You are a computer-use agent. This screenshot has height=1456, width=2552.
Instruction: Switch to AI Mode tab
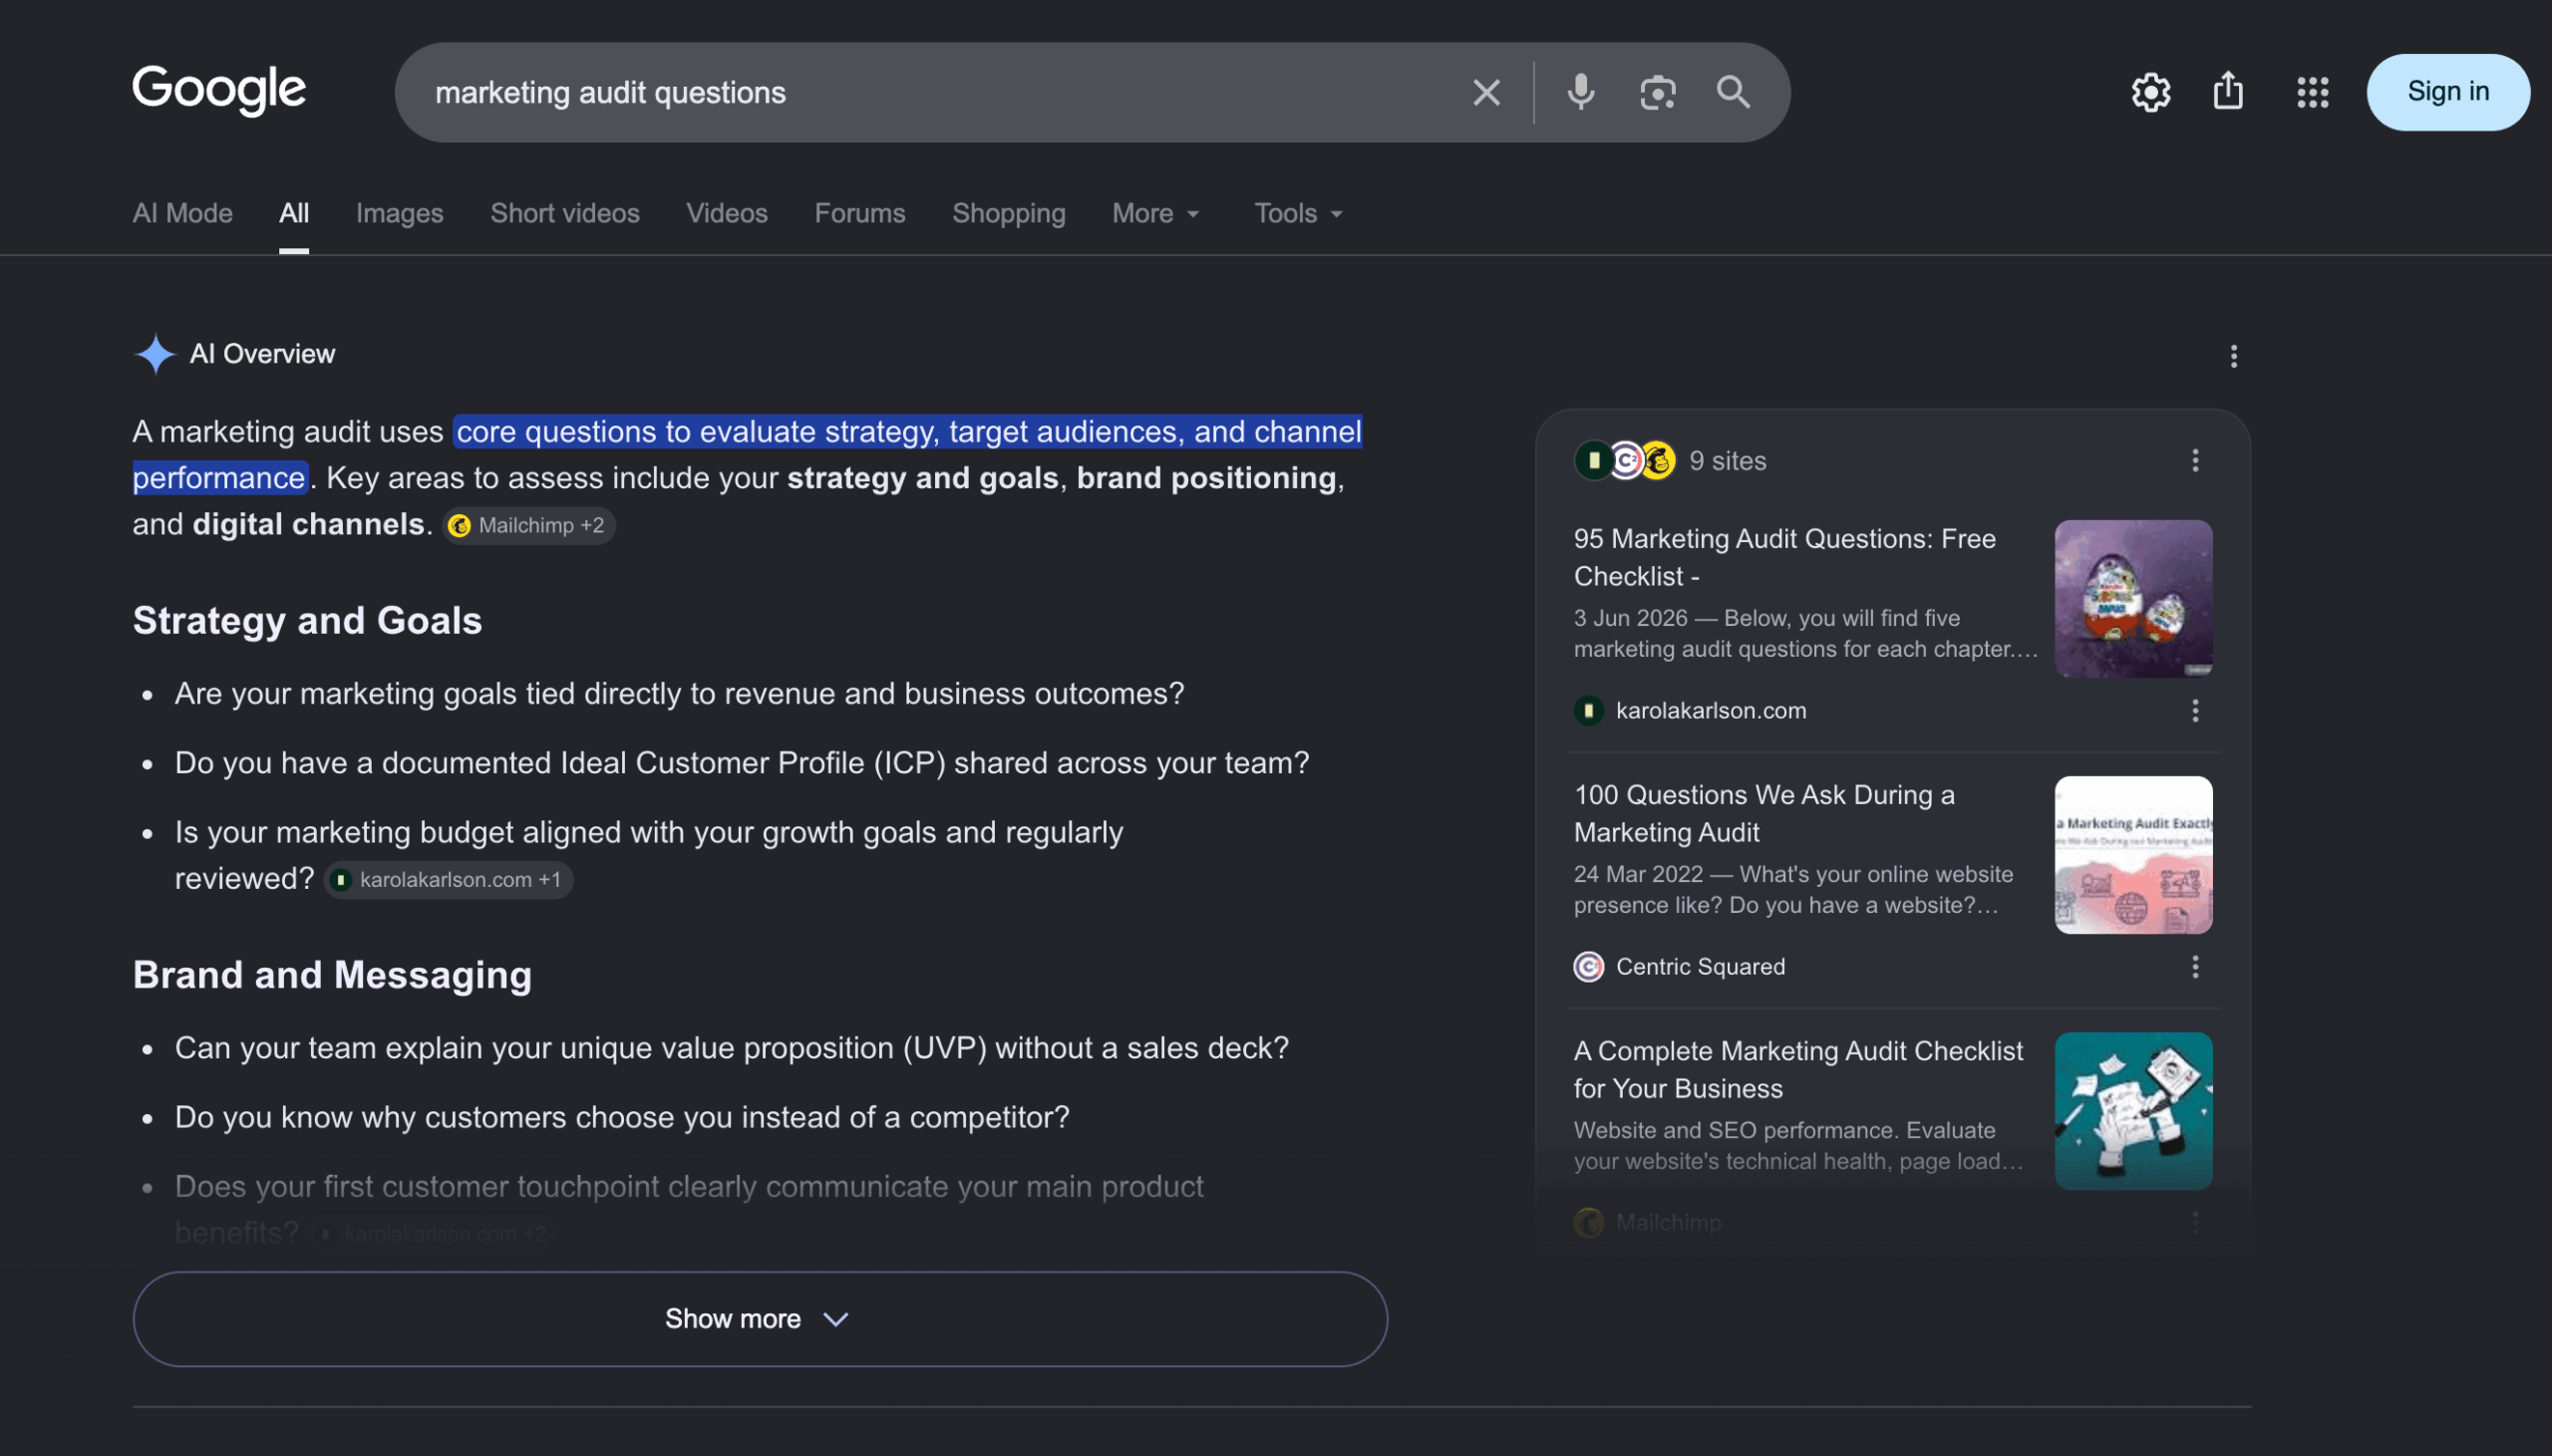click(x=182, y=213)
